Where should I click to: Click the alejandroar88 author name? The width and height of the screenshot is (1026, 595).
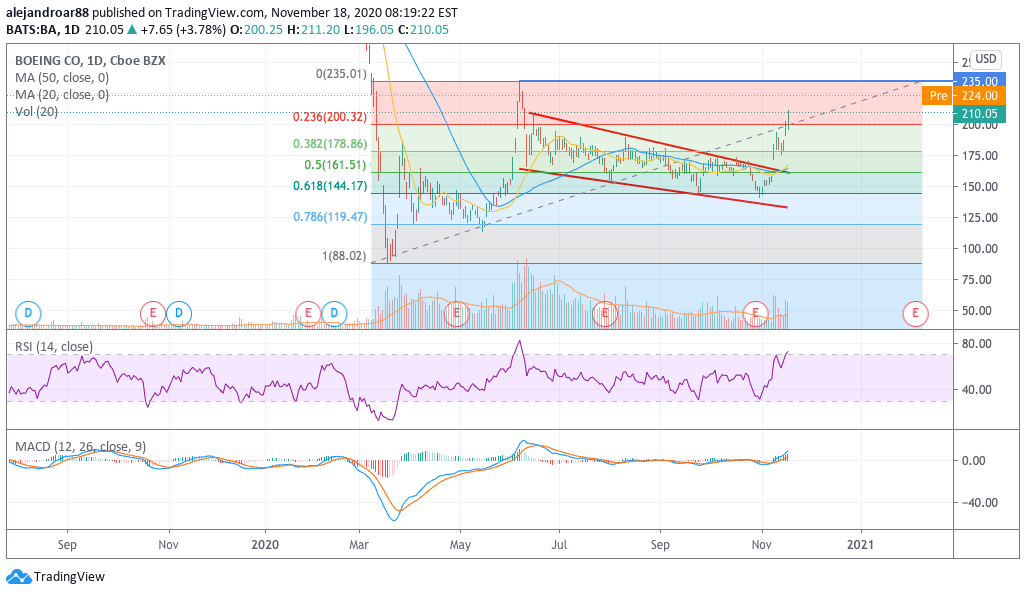(47, 12)
